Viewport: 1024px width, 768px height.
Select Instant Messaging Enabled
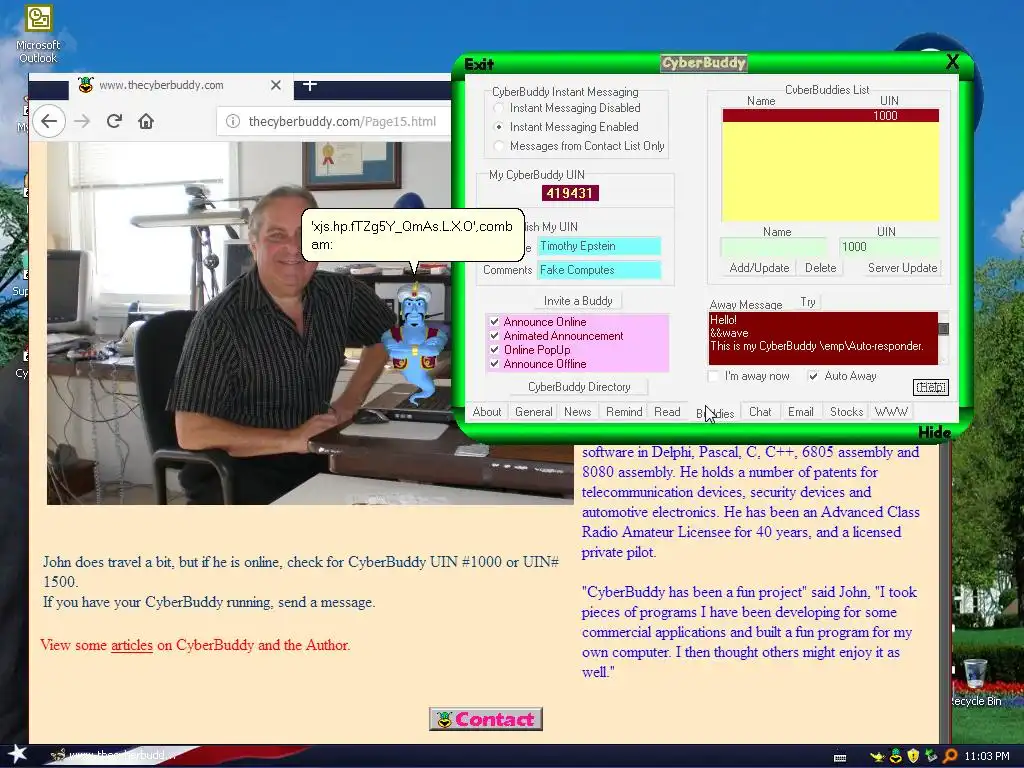pyautogui.click(x=567, y=127)
